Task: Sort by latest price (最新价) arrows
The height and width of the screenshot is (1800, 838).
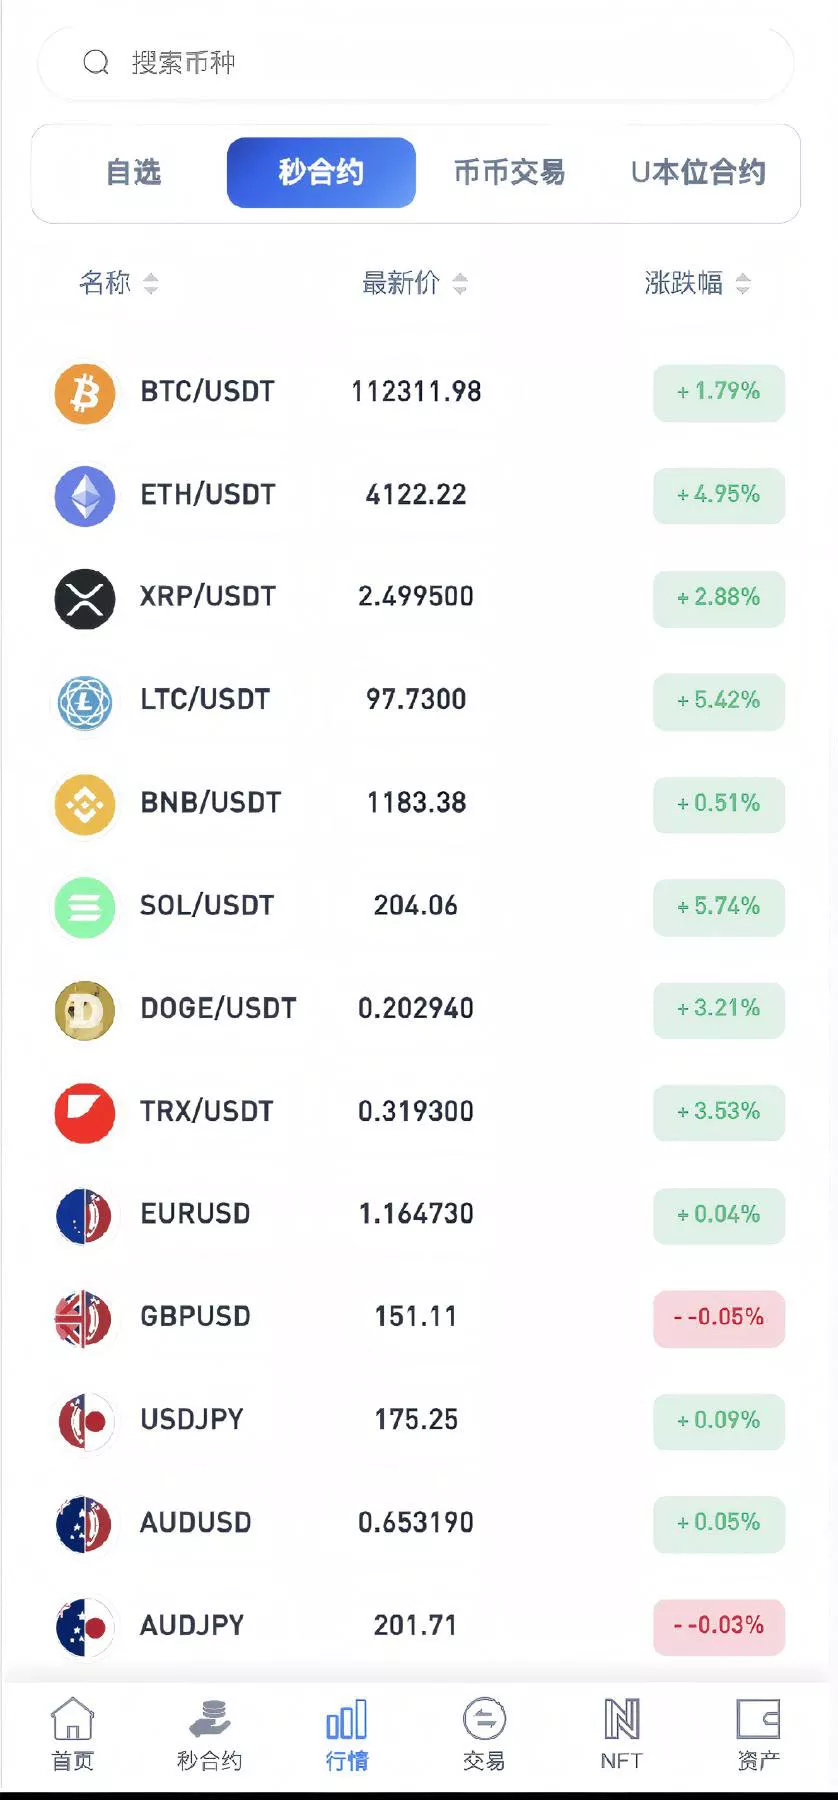Action: 460,284
